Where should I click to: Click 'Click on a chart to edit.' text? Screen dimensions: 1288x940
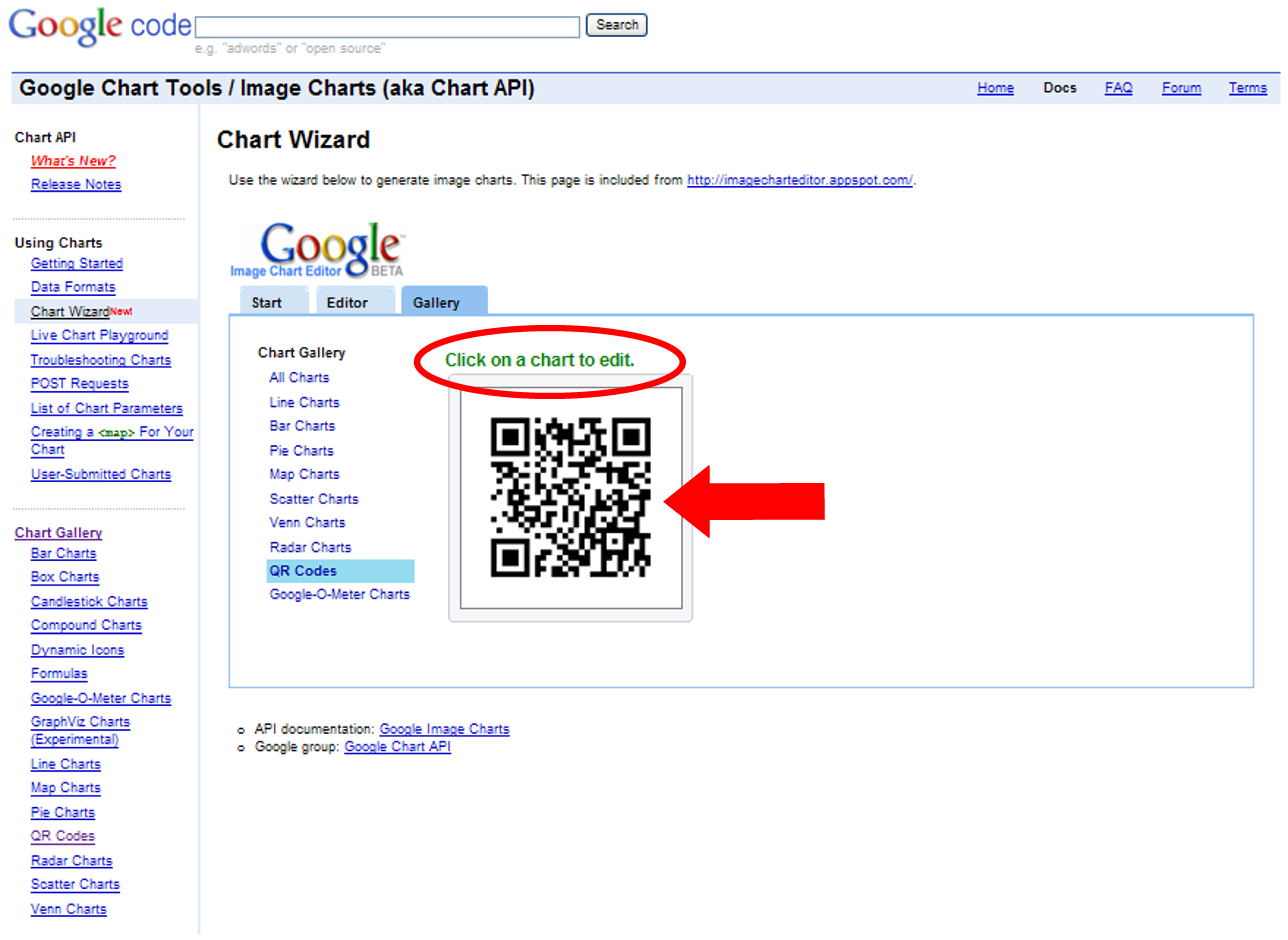(x=540, y=360)
